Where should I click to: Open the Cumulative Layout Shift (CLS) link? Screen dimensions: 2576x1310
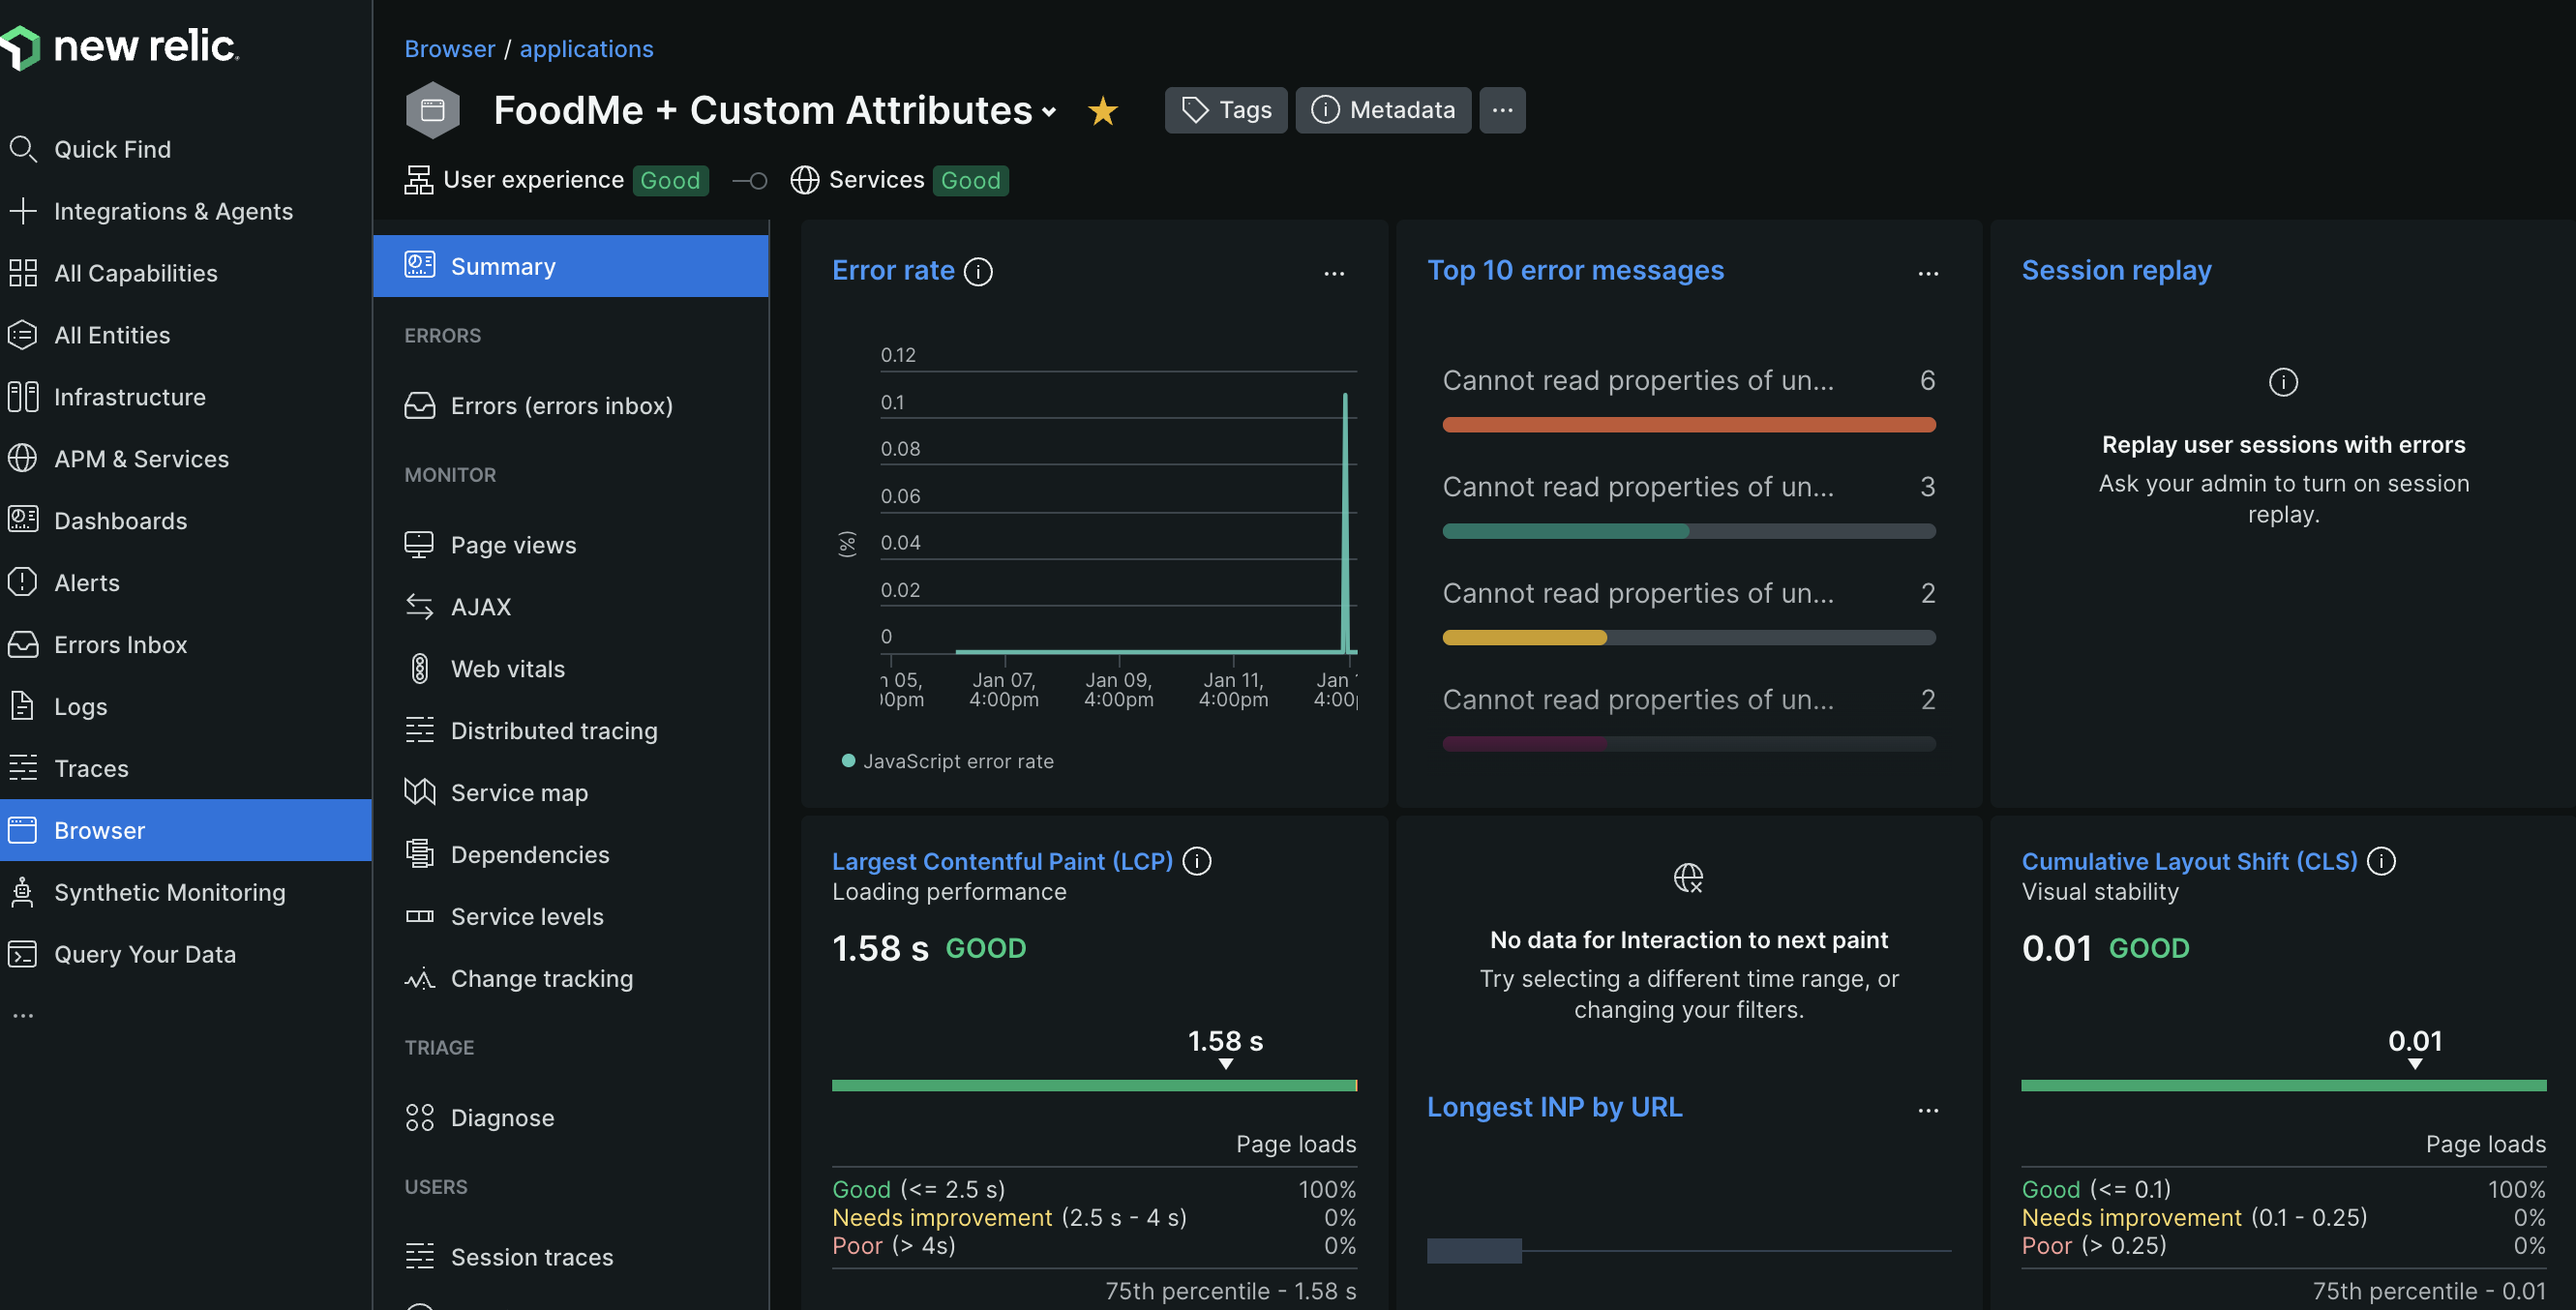click(2190, 861)
